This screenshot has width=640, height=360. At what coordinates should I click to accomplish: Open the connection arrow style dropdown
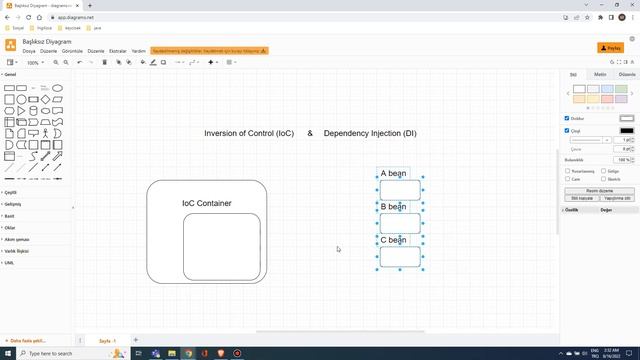coord(180,62)
